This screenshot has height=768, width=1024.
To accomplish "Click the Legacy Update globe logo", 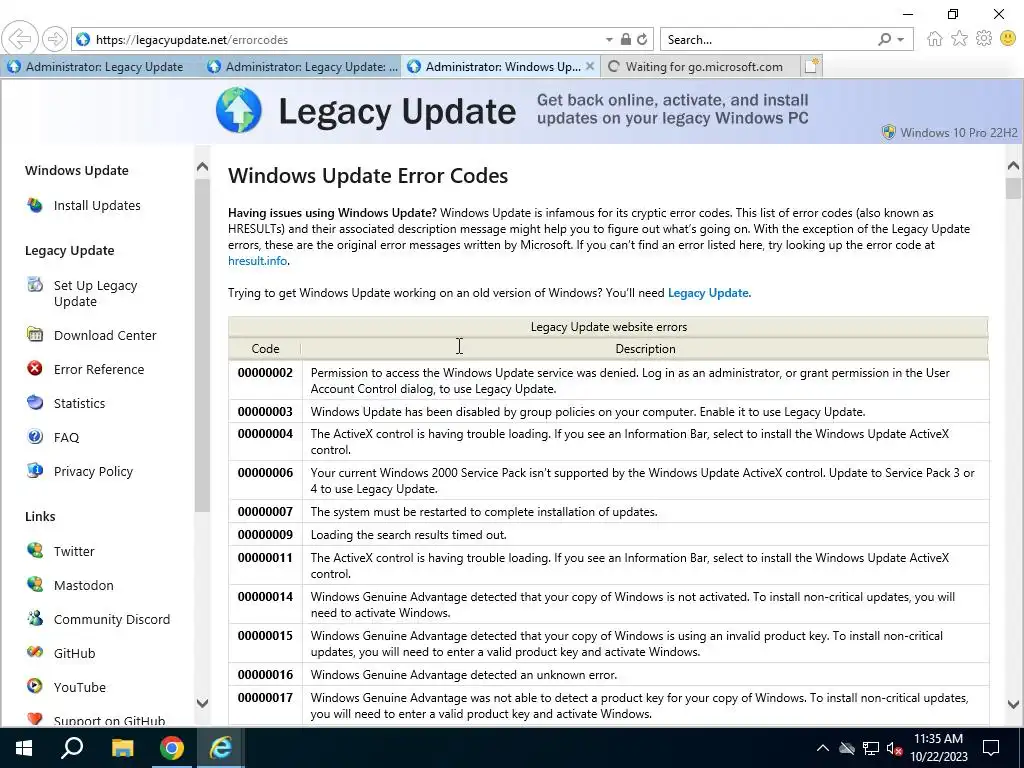I will (x=239, y=110).
